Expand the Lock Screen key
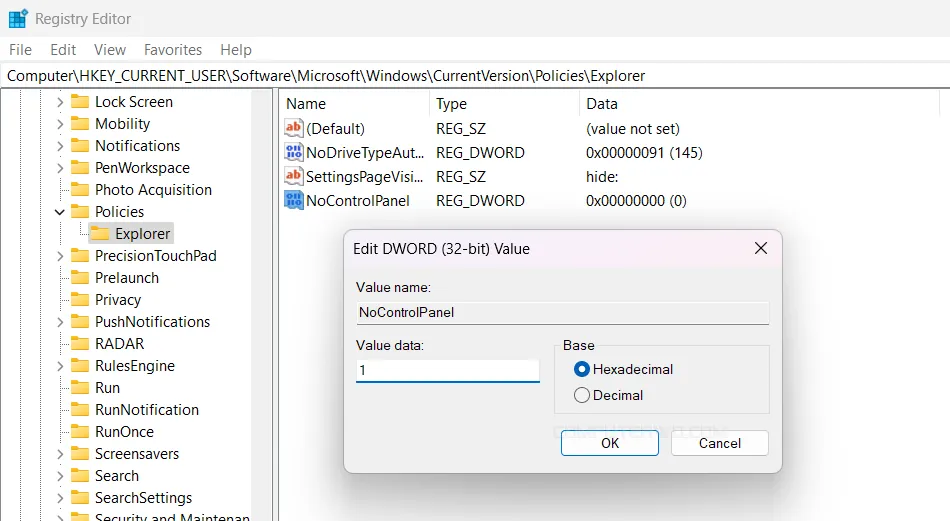 pos(60,102)
